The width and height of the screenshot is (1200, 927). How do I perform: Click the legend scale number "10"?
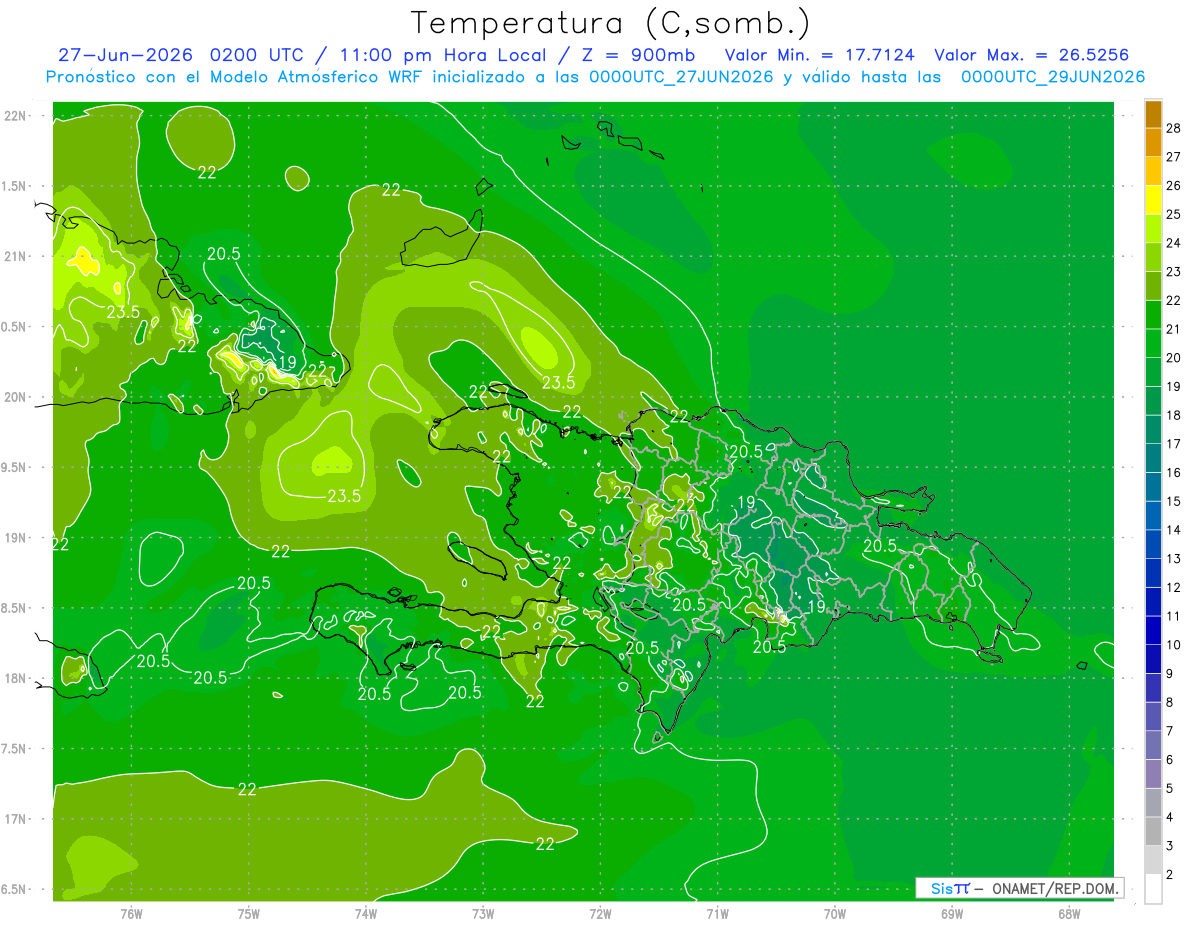(1173, 645)
